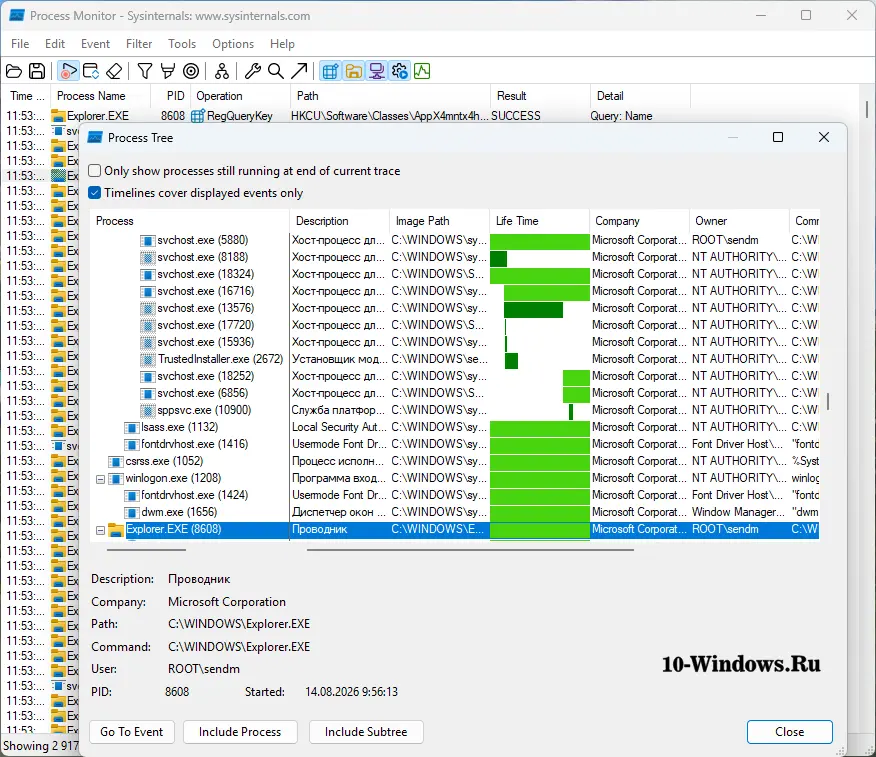Click the Include Subtree button
876x757 pixels.
coord(366,732)
